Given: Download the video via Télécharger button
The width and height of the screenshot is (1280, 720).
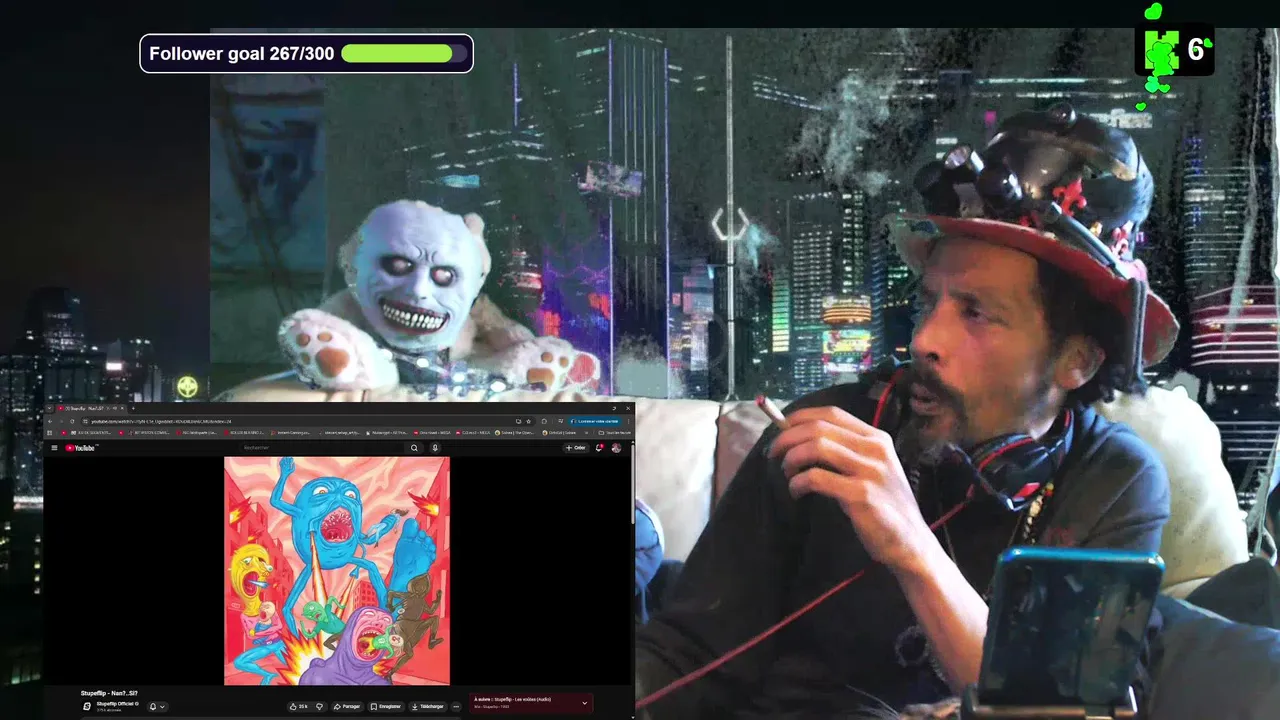Looking at the screenshot, I should (x=428, y=707).
